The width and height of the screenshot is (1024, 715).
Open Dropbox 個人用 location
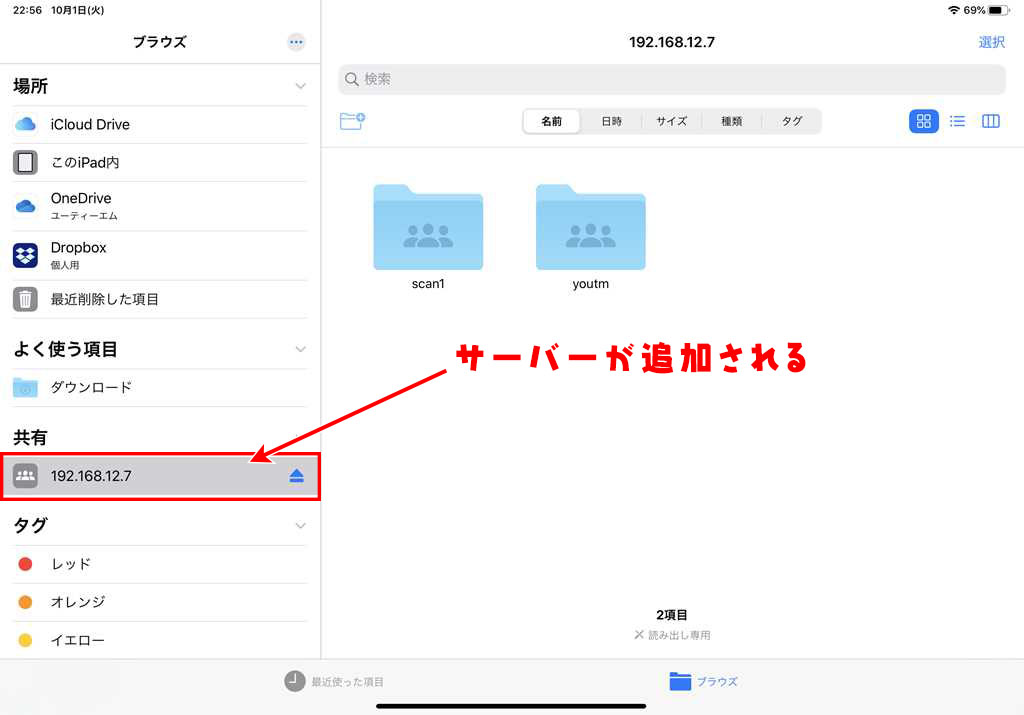click(x=159, y=255)
